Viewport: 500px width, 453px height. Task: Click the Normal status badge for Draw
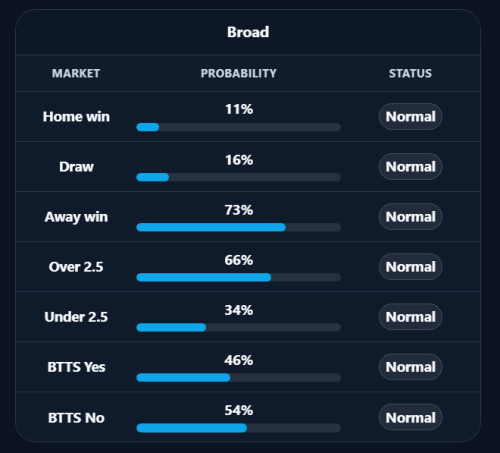410,167
